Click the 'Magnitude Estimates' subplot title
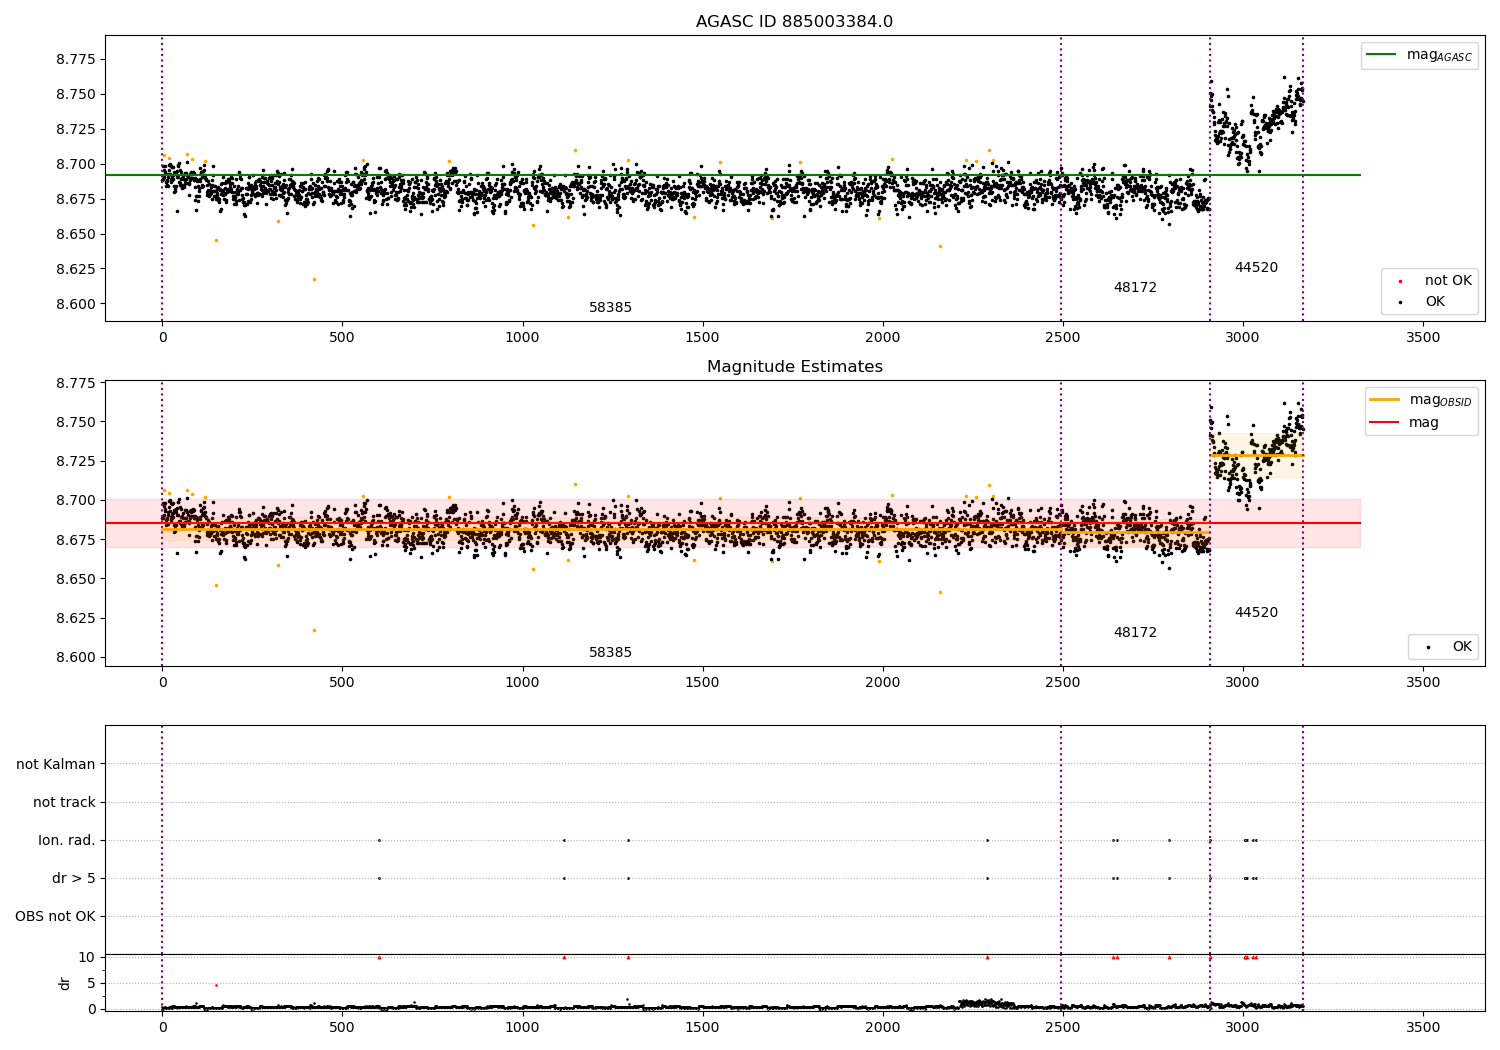Screen dimensions: 1500x1050 794,367
